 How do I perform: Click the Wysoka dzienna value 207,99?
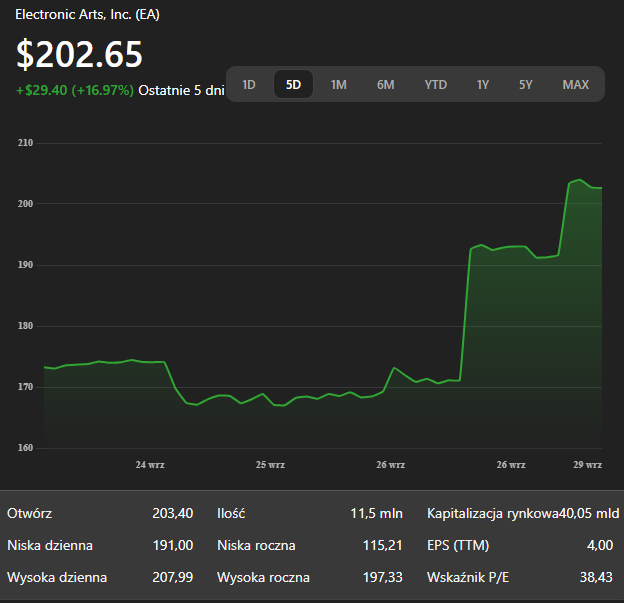click(x=173, y=577)
